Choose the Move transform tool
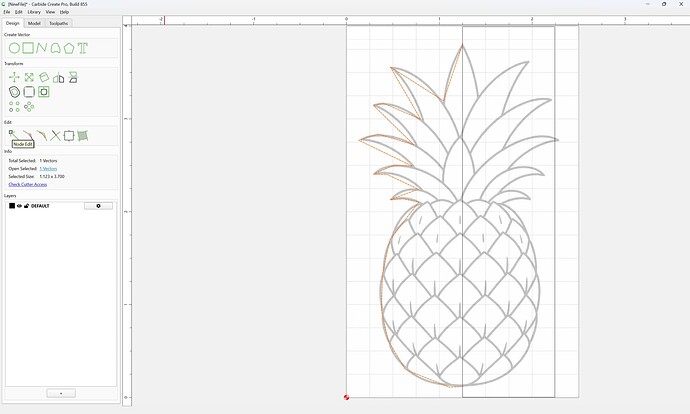The width and height of the screenshot is (690, 414). [14, 77]
